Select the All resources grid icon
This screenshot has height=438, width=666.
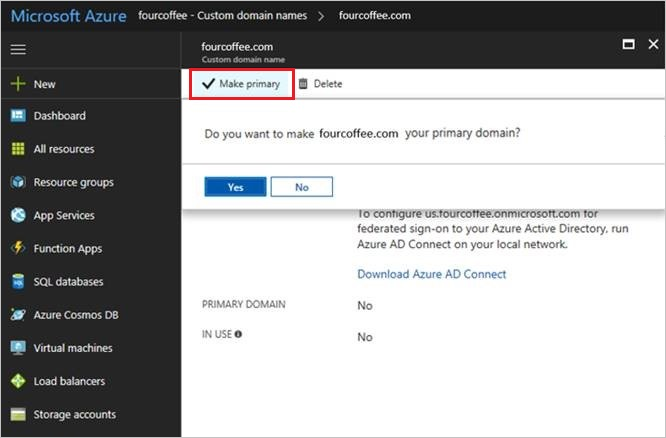point(18,149)
